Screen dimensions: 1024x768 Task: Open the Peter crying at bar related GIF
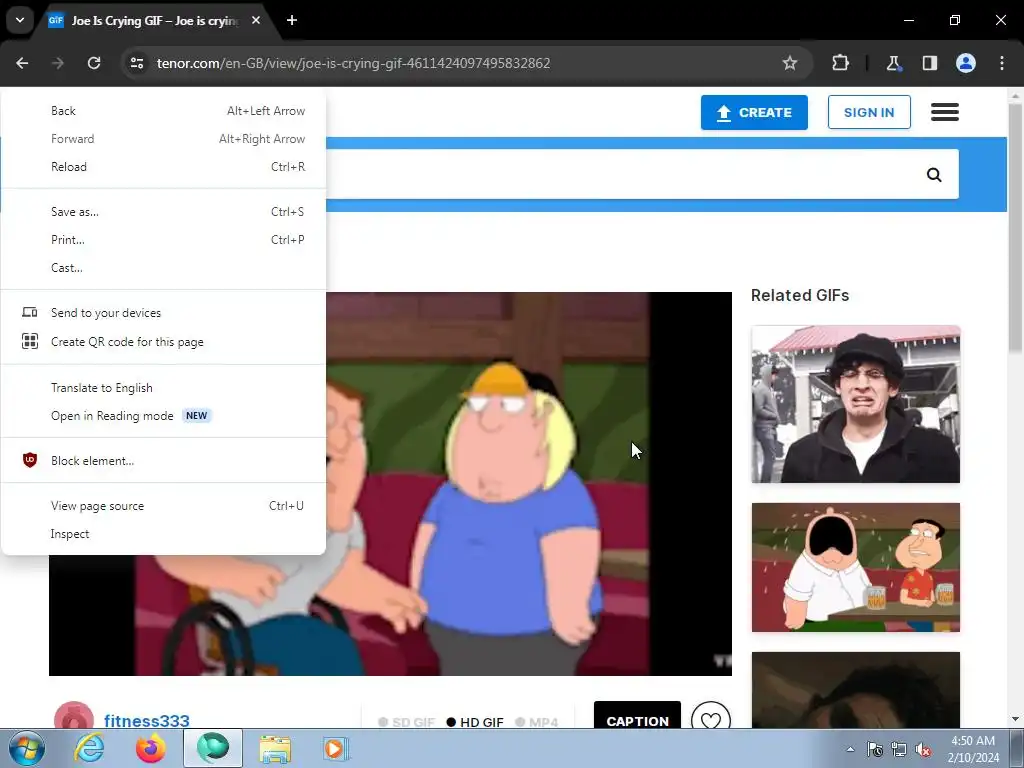(x=856, y=568)
